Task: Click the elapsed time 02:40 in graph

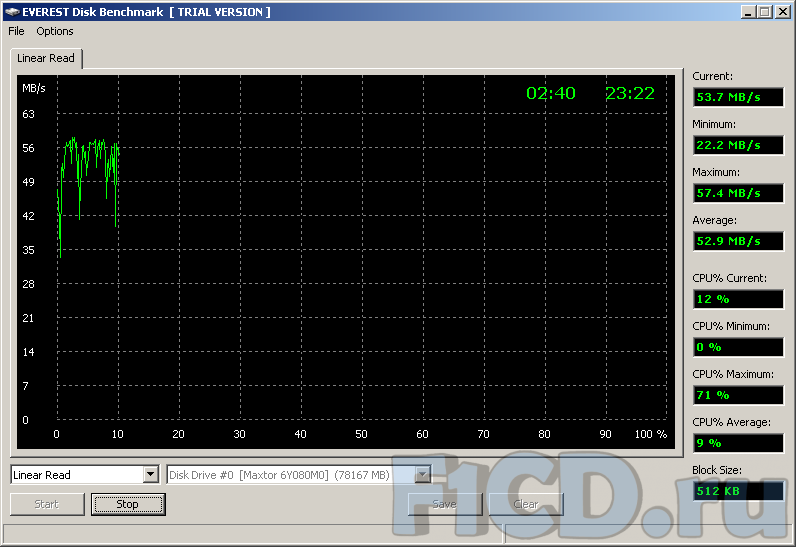Action: (551, 93)
